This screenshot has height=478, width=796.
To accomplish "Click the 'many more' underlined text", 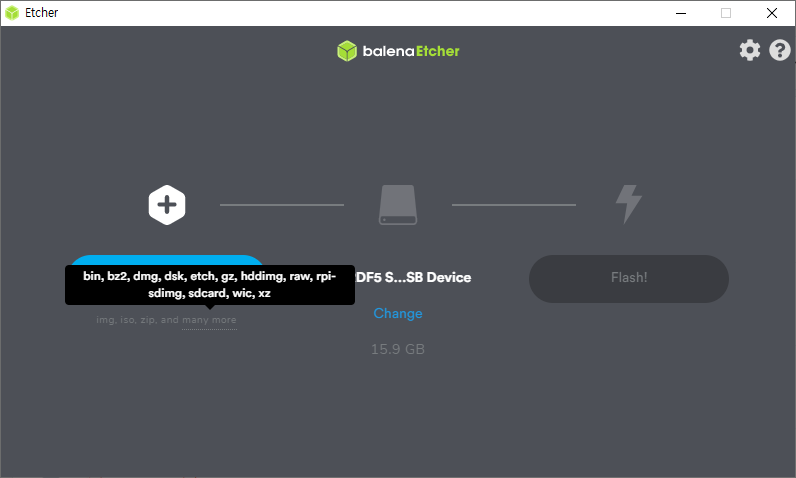I will (x=209, y=320).
